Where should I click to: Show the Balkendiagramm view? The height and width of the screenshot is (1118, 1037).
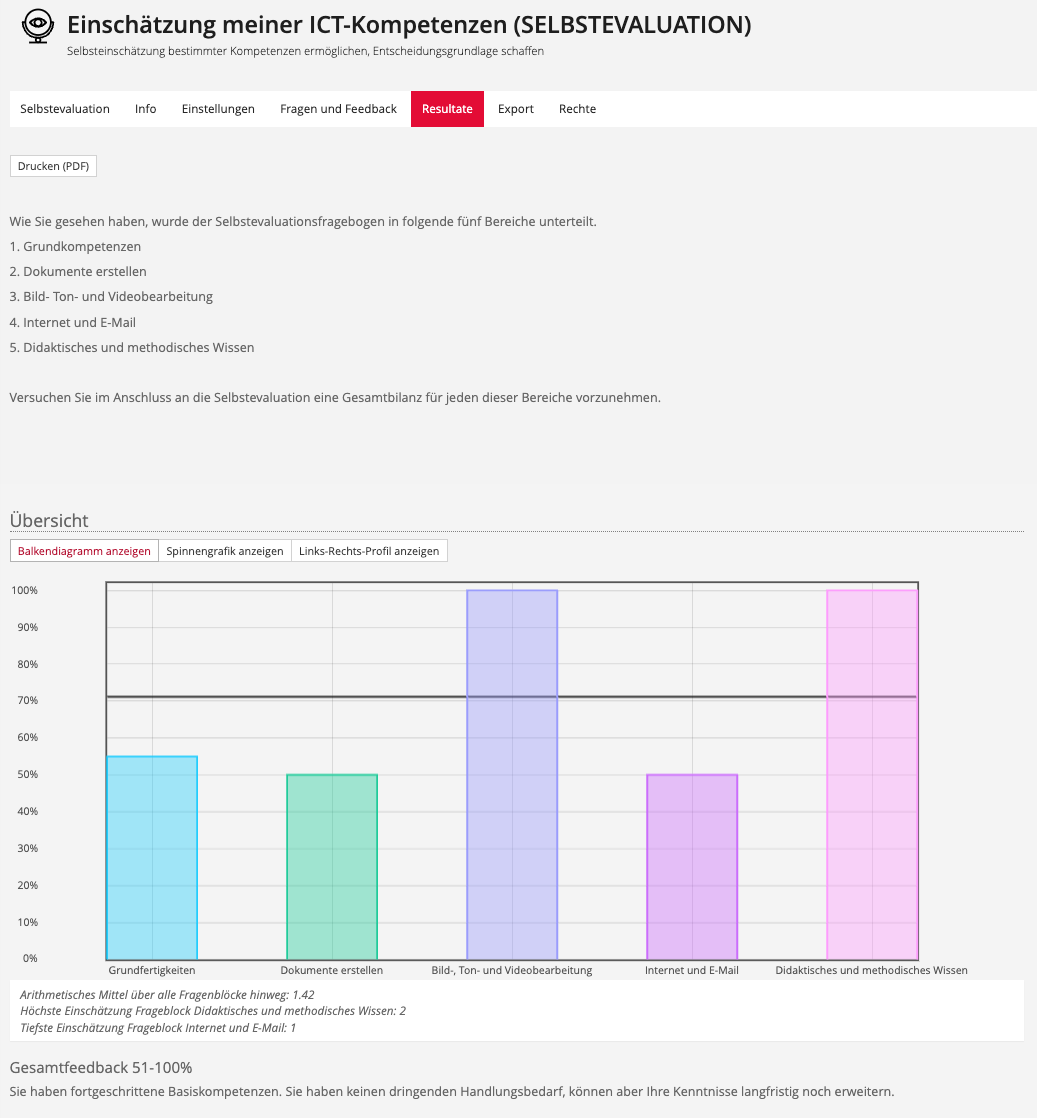tap(84, 551)
